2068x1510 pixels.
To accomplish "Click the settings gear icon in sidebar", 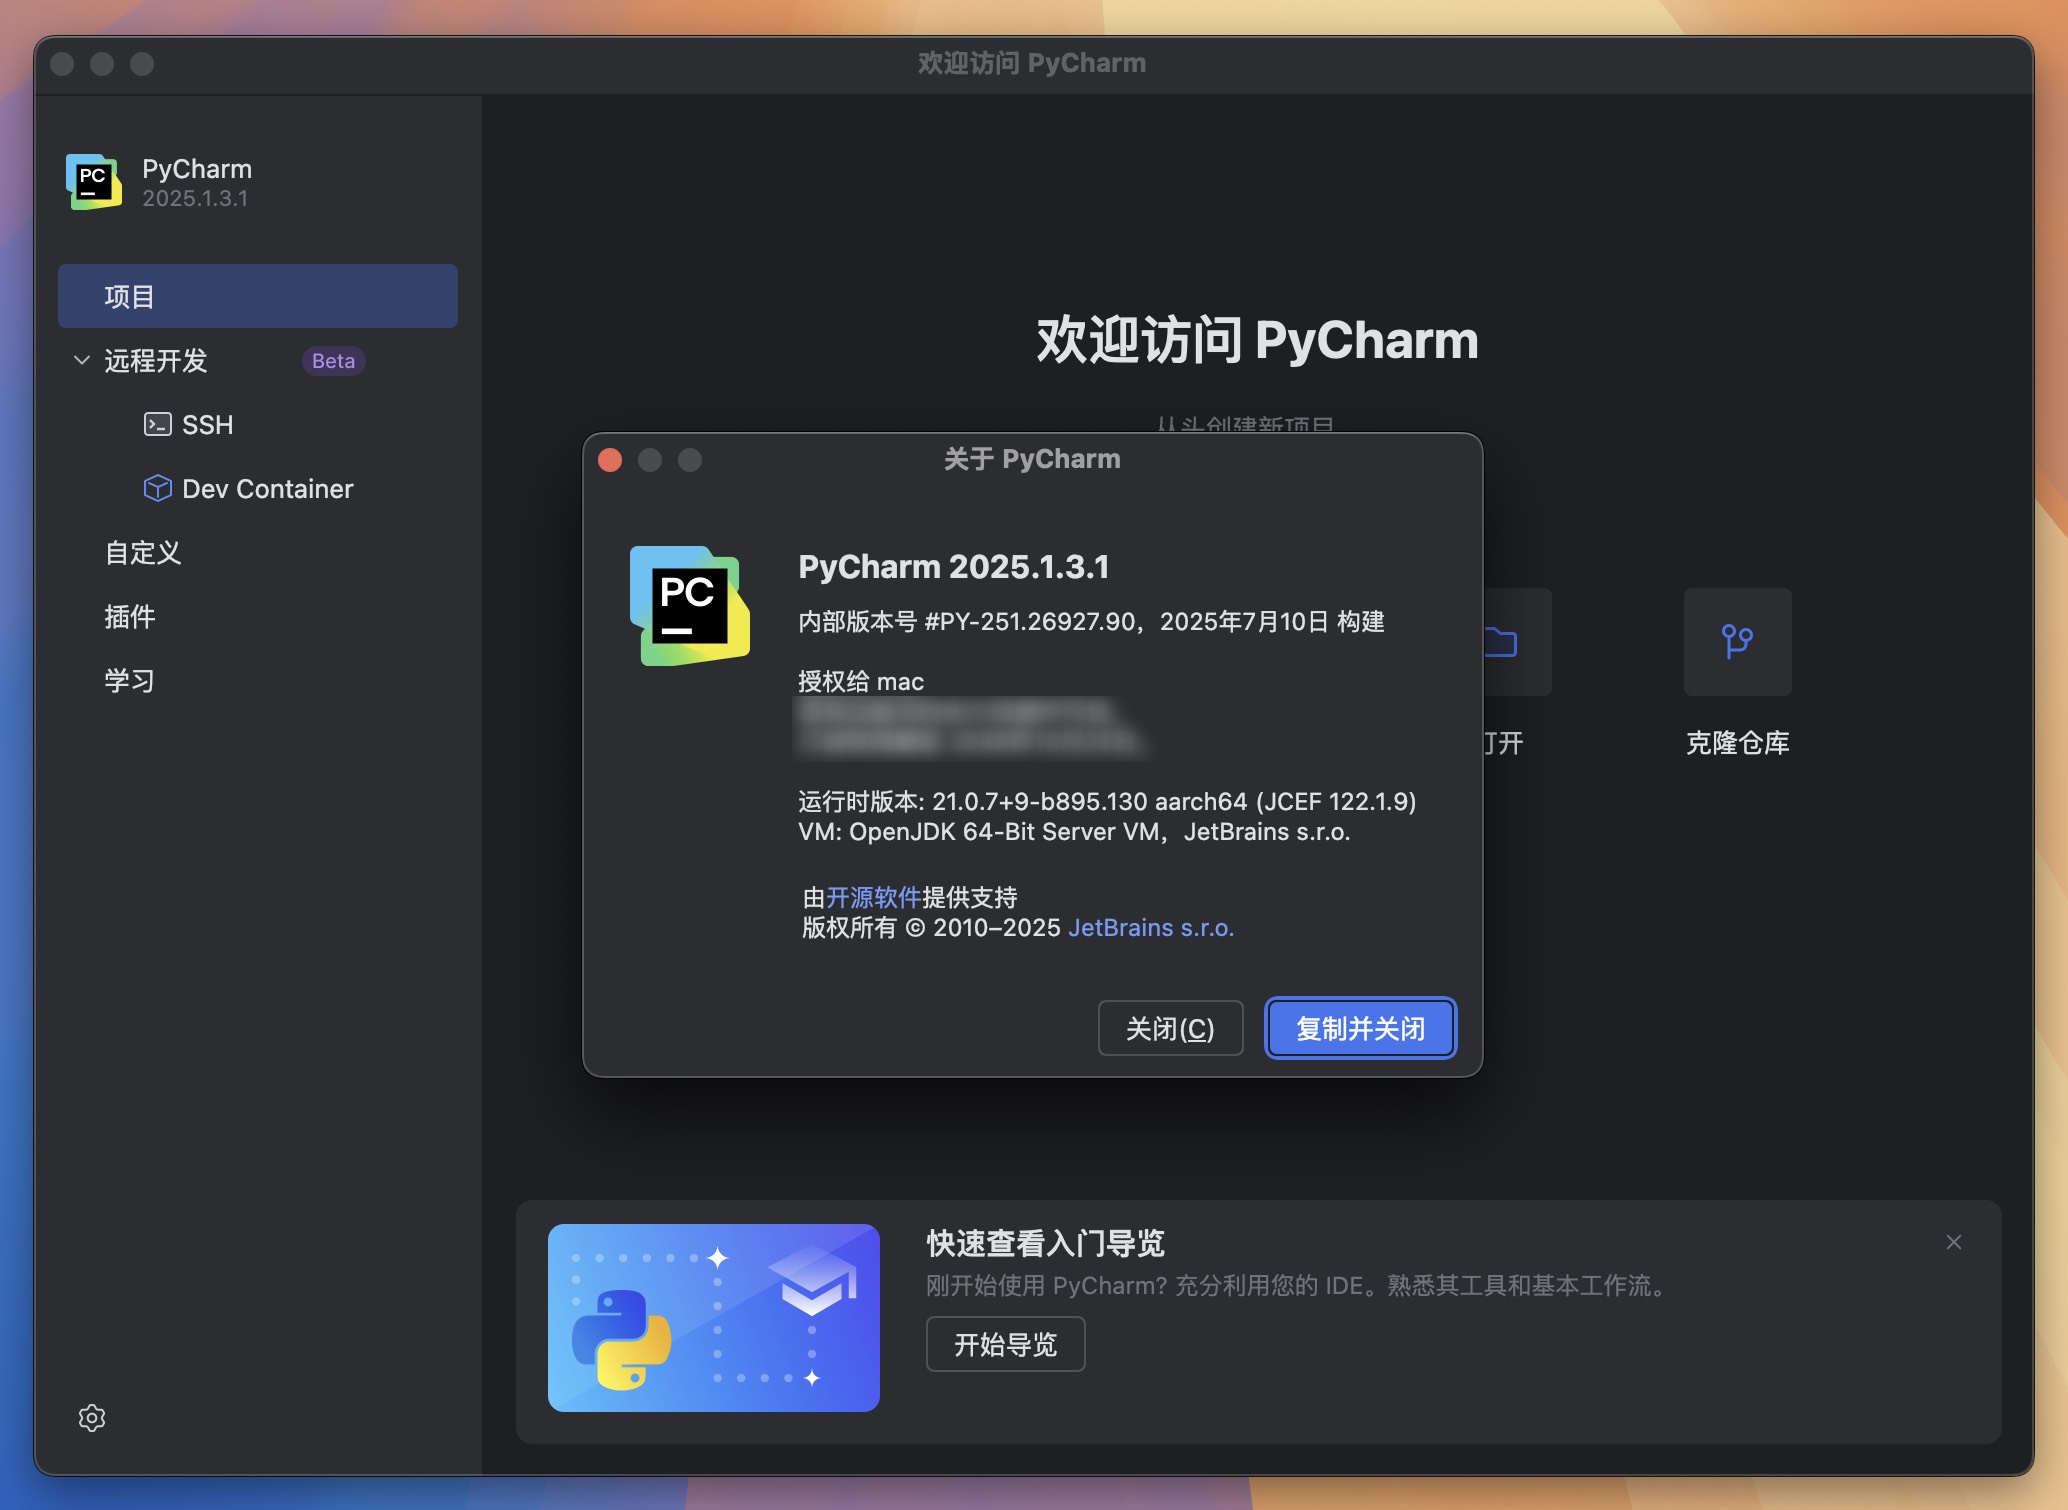I will pyautogui.click(x=92, y=1417).
